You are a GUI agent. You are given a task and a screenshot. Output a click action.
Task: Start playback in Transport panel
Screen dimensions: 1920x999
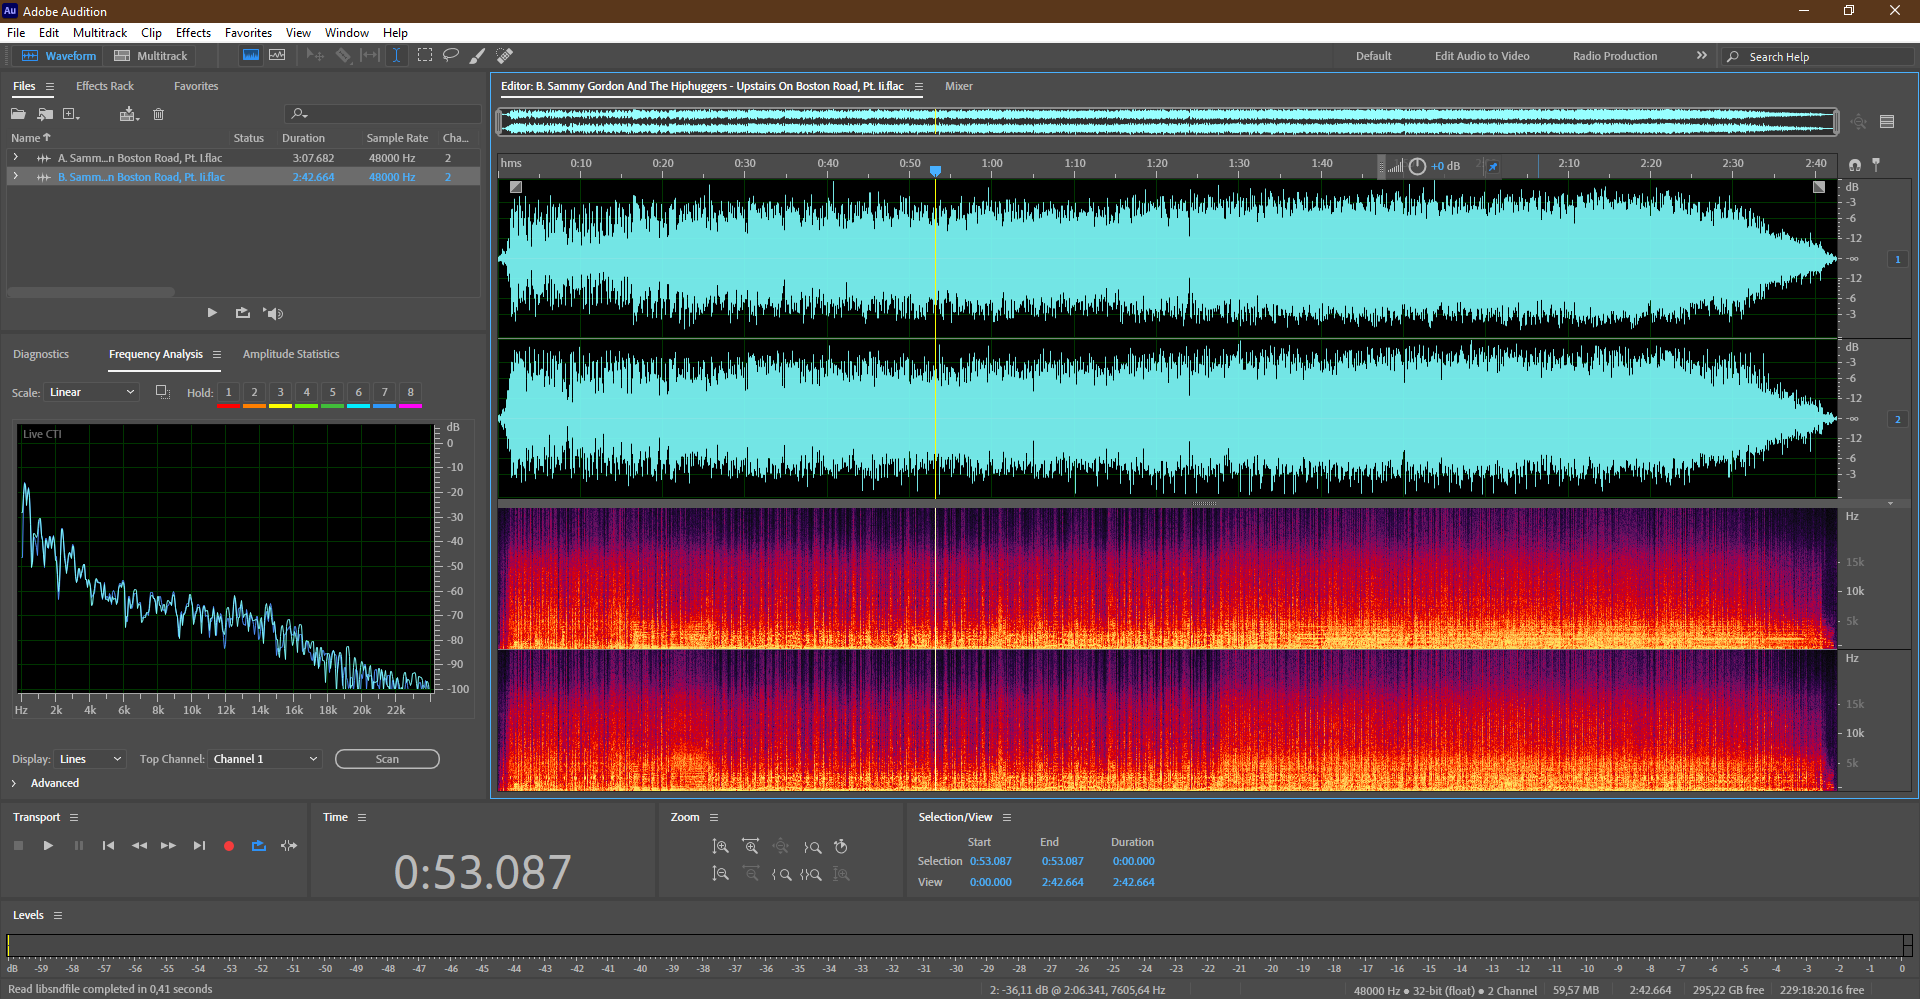click(48, 846)
